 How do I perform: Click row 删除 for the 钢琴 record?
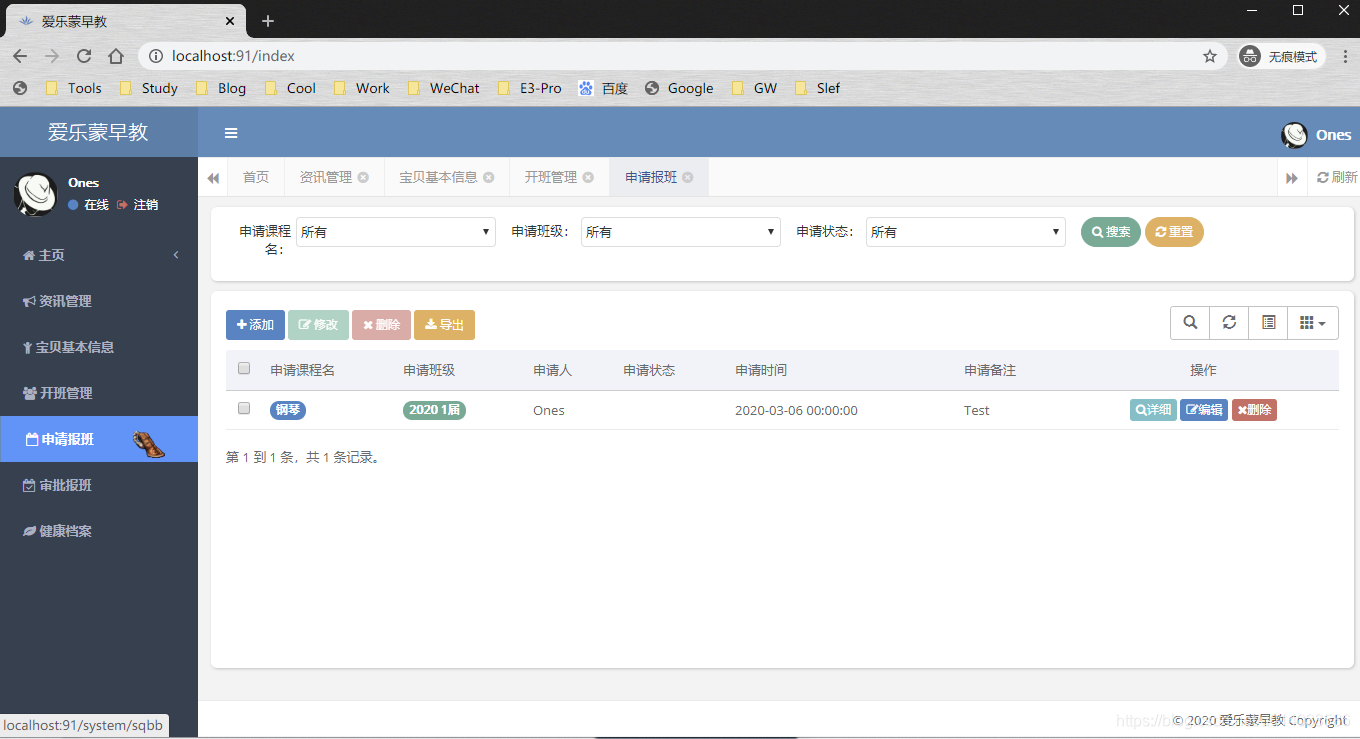pos(1254,410)
